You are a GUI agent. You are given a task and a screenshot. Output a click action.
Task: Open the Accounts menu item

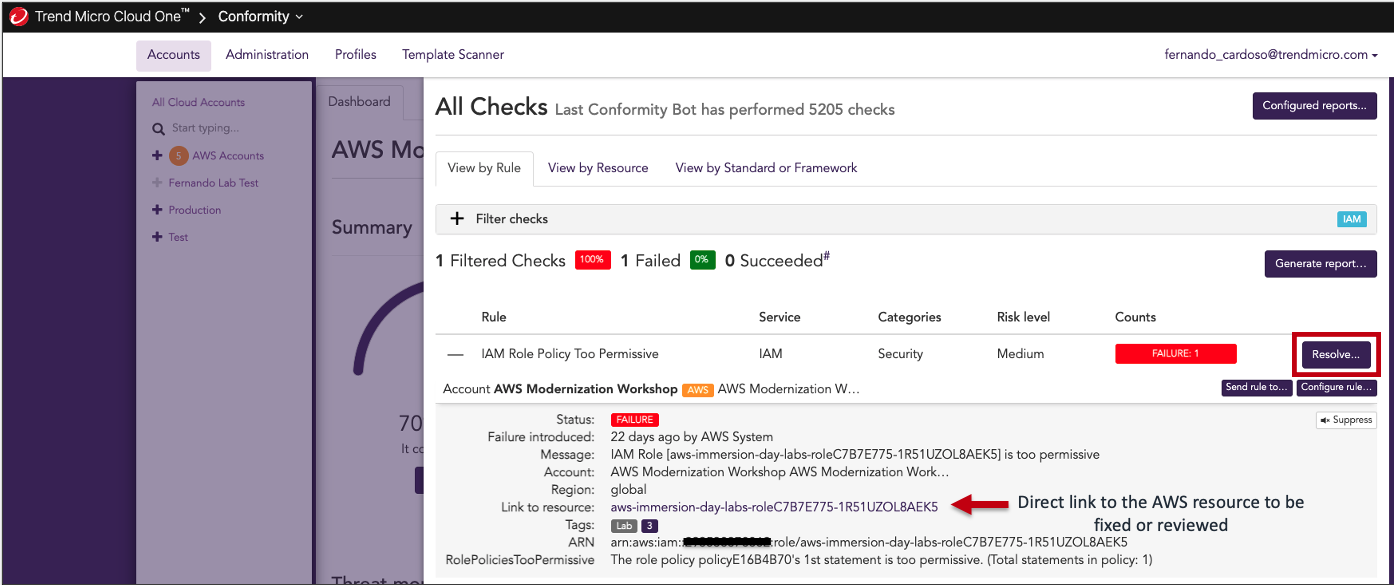pos(173,55)
